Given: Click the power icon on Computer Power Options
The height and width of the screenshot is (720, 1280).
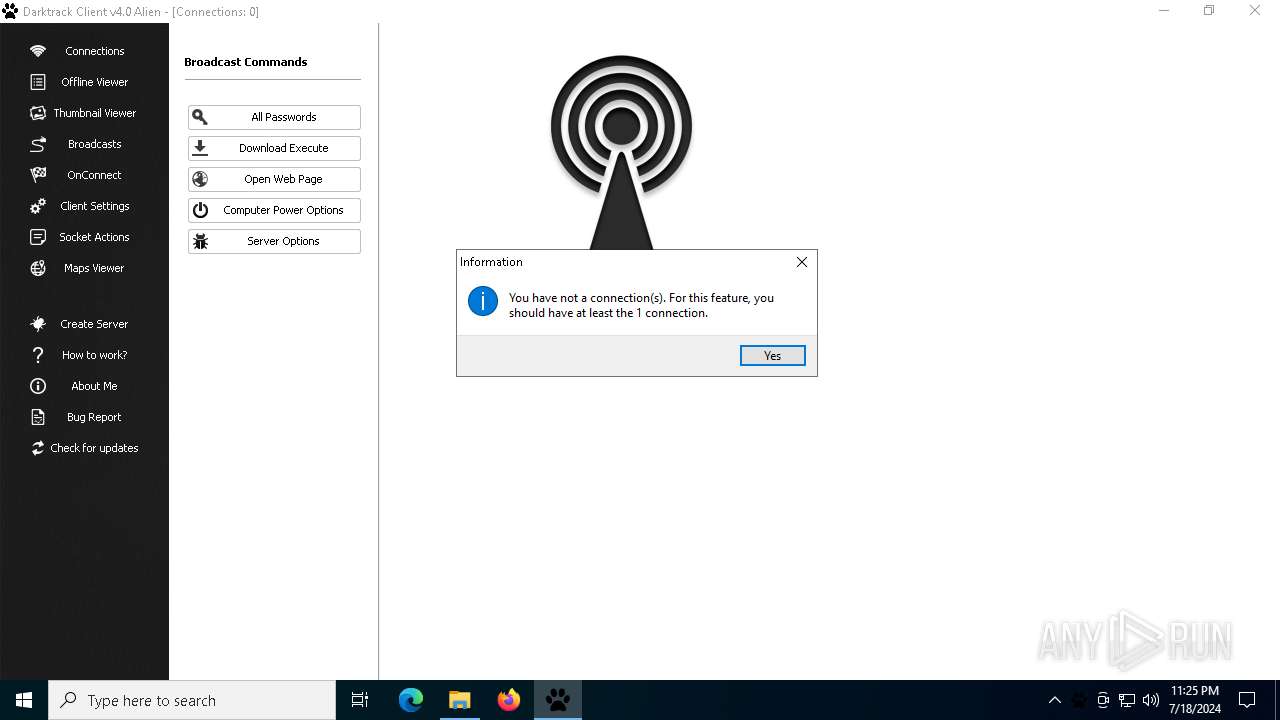Looking at the screenshot, I should (x=200, y=210).
